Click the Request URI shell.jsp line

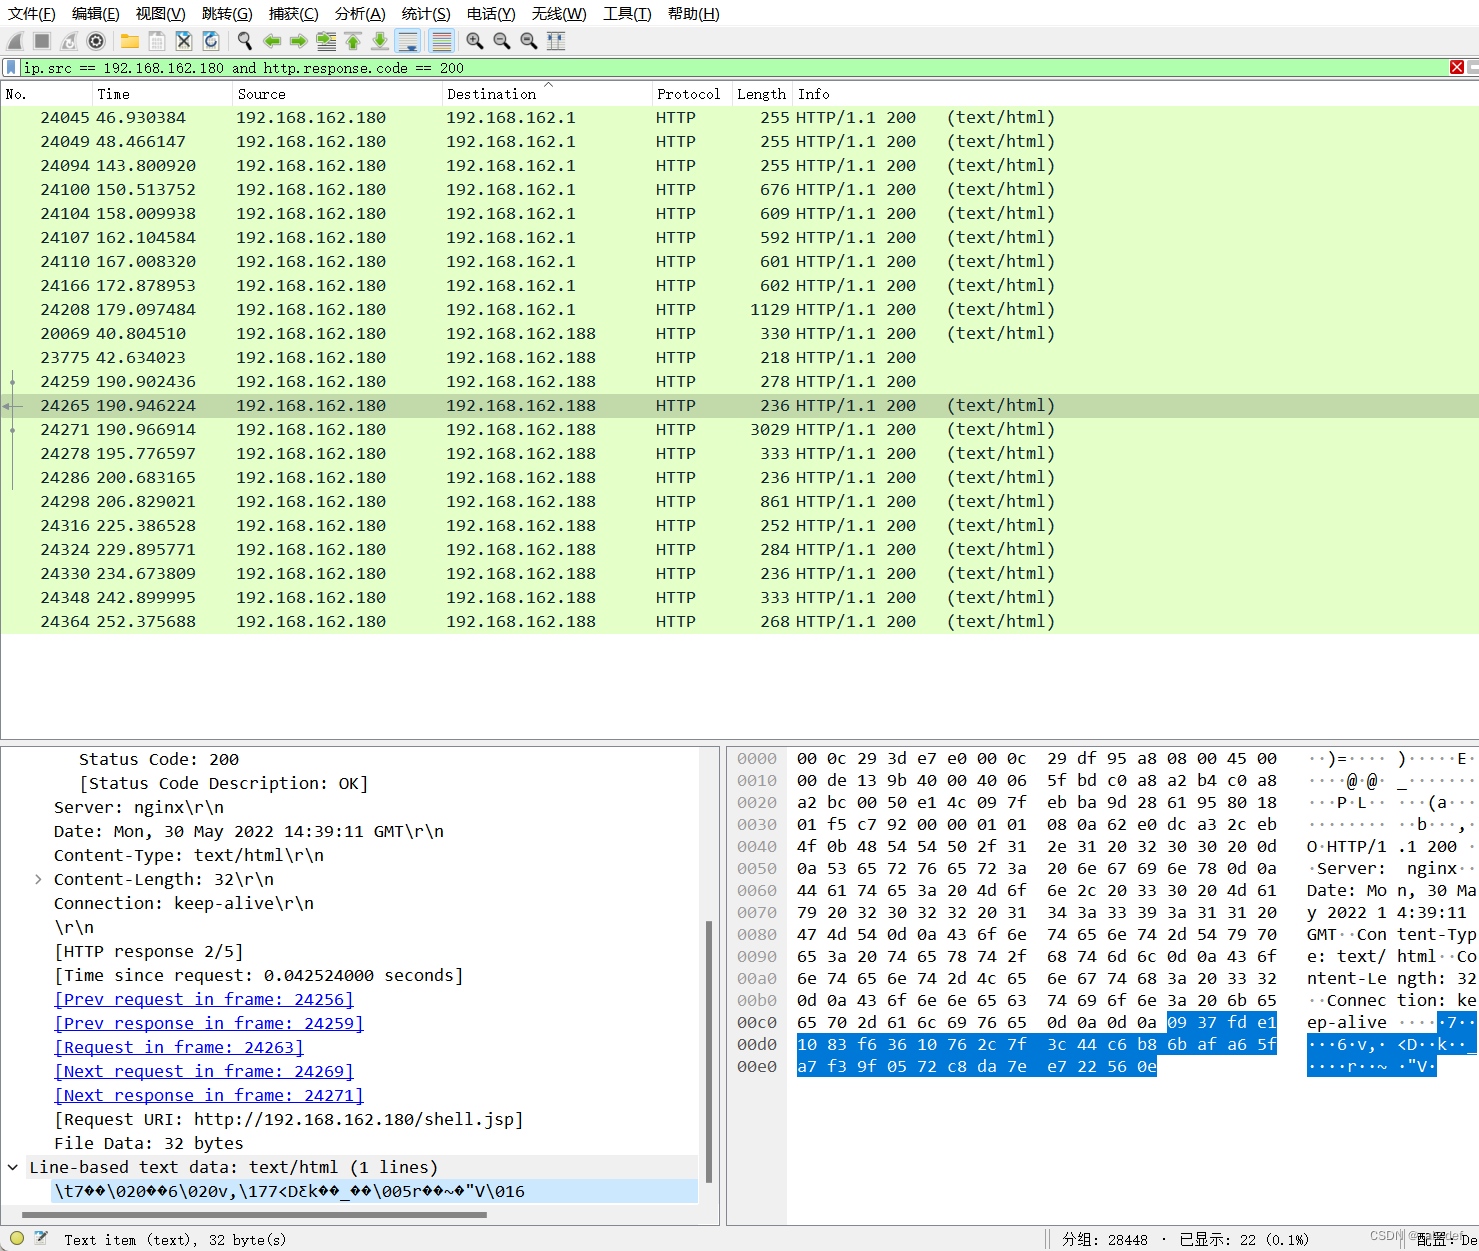click(289, 1119)
